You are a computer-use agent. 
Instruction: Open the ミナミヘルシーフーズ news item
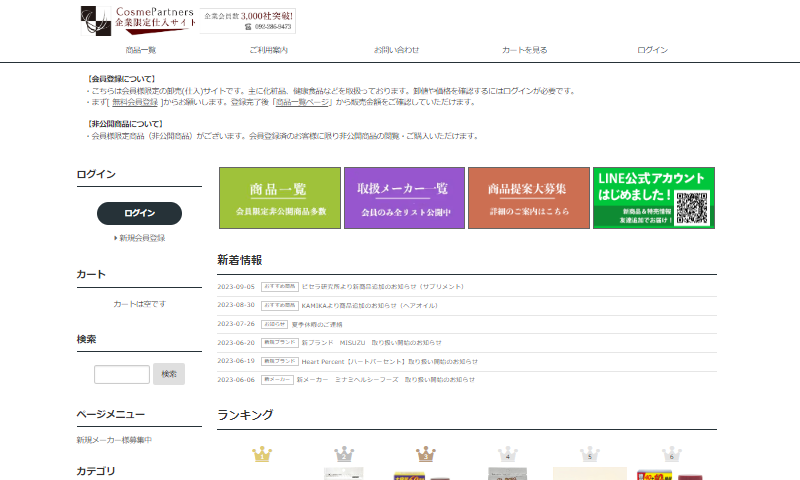pos(386,380)
